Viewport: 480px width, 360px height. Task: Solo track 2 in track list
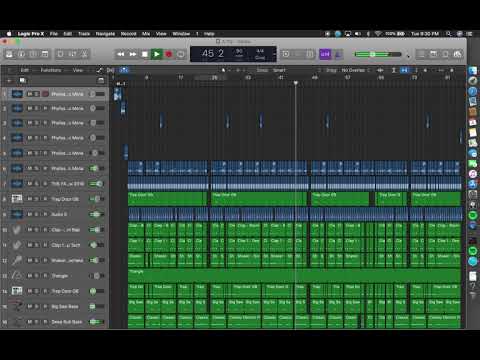[37, 109]
